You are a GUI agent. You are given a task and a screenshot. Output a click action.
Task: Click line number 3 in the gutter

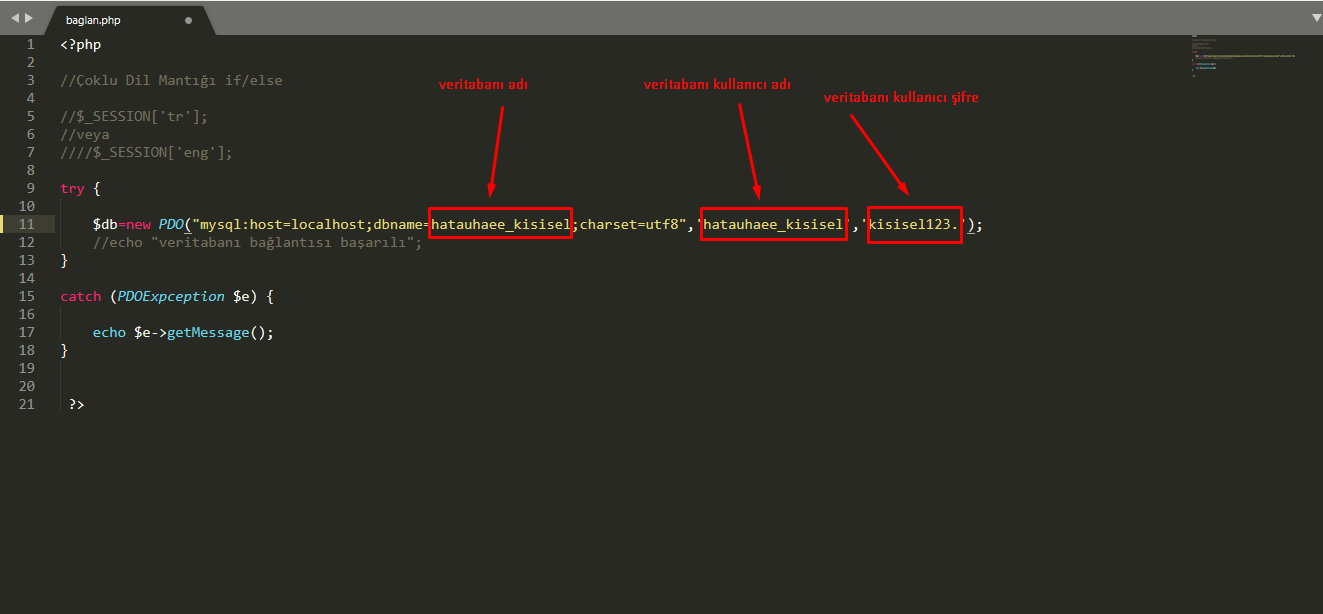[30, 80]
